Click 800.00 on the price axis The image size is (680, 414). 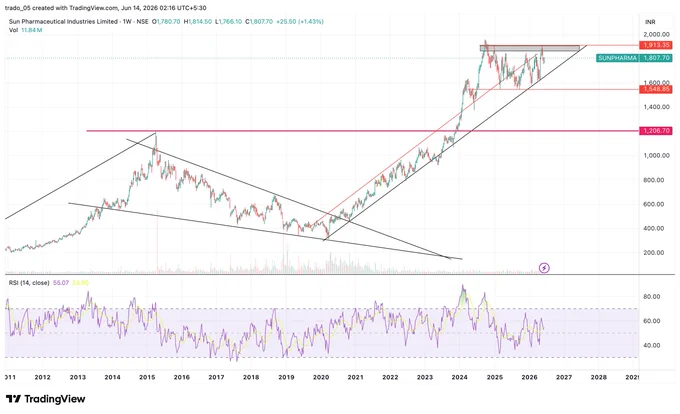click(x=654, y=179)
